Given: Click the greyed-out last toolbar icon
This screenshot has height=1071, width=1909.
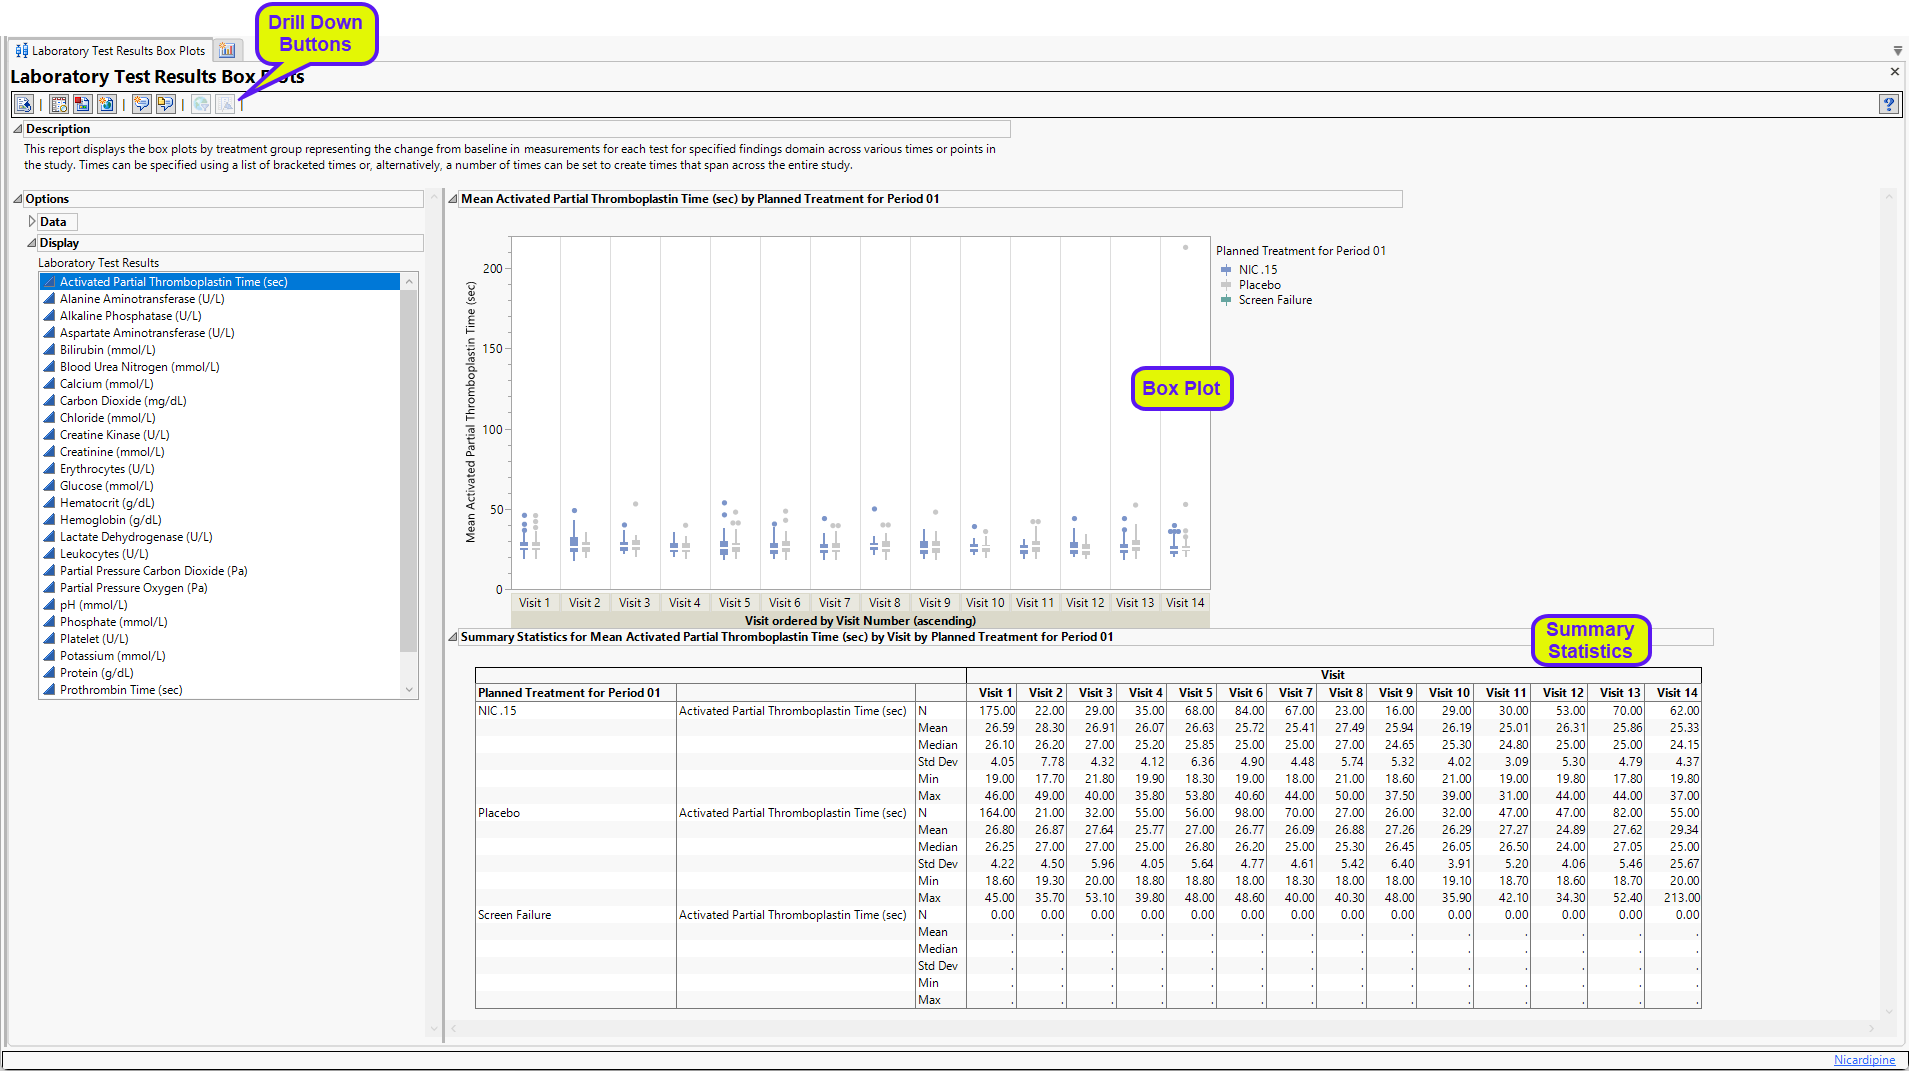Looking at the screenshot, I should 225,104.
